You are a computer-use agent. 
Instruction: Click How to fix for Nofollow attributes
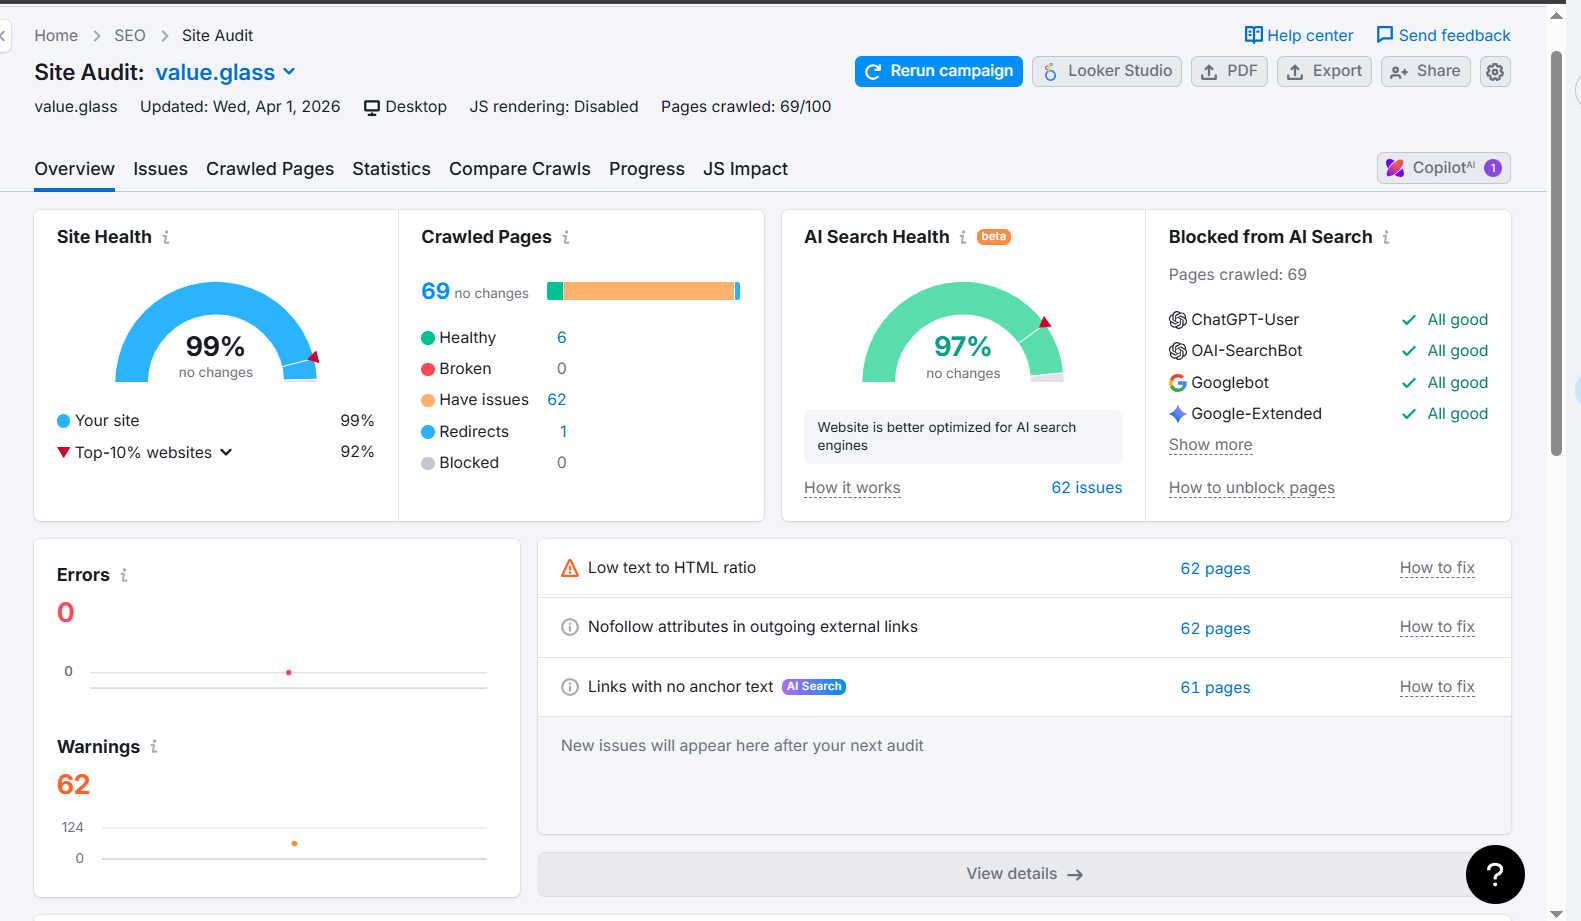click(1437, 627)
